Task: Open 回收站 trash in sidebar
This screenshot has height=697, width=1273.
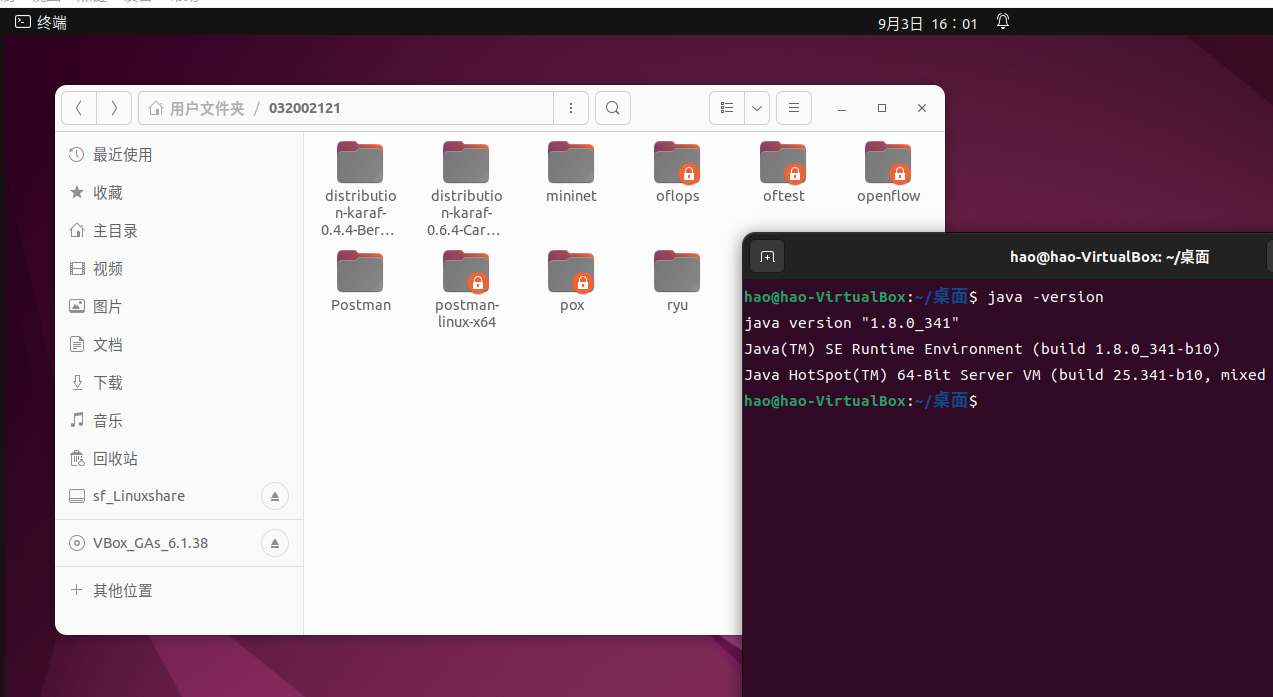Action: pyautogui.click(x=179, y=459)
